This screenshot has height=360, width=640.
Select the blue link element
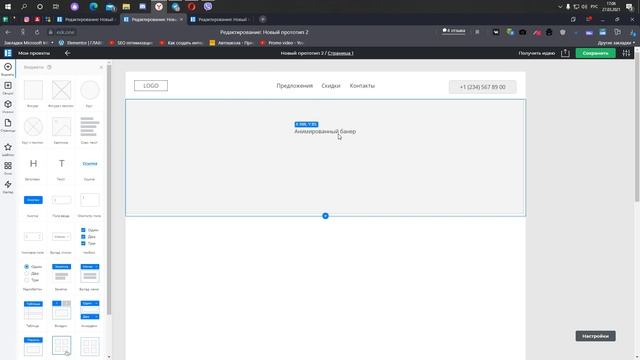(x=89, y=163)
